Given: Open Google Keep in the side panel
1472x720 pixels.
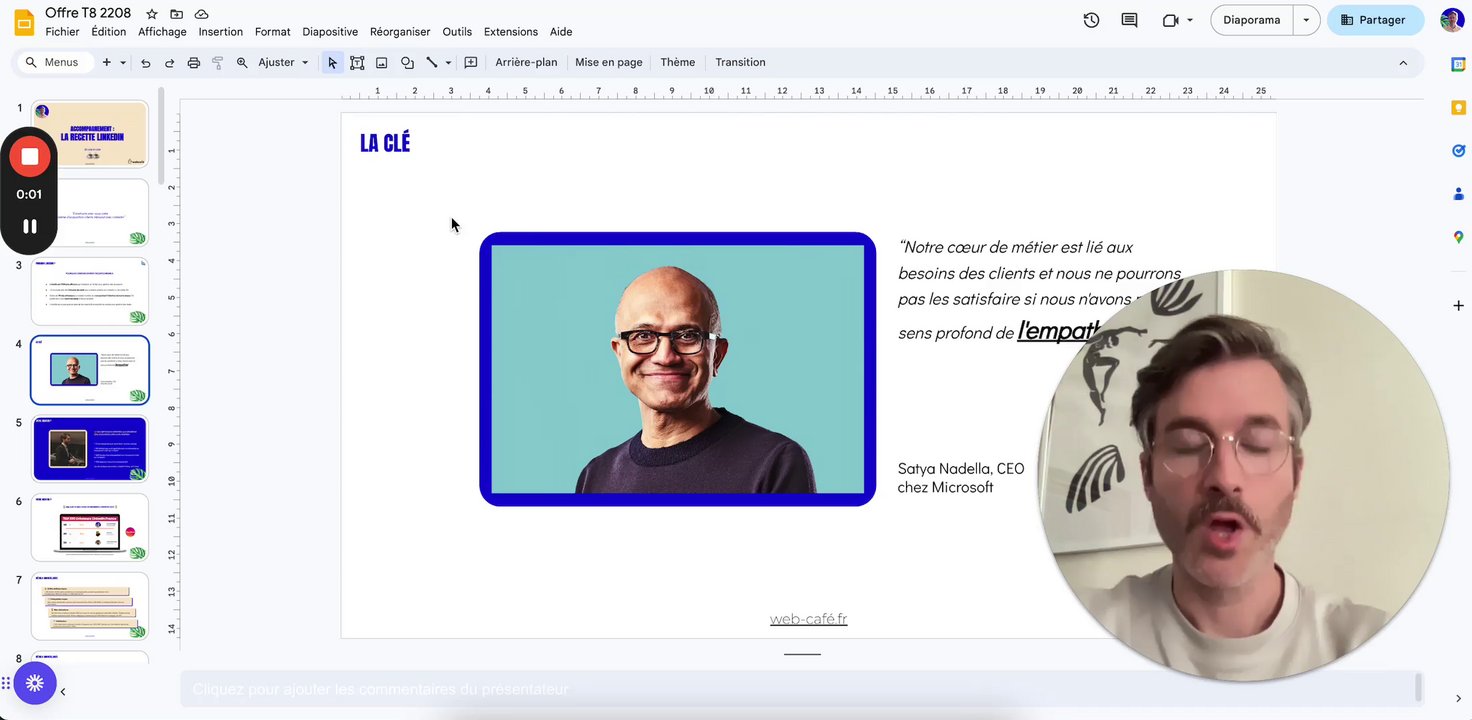Looking at the screenshot, I should [x=1458, y=107].
